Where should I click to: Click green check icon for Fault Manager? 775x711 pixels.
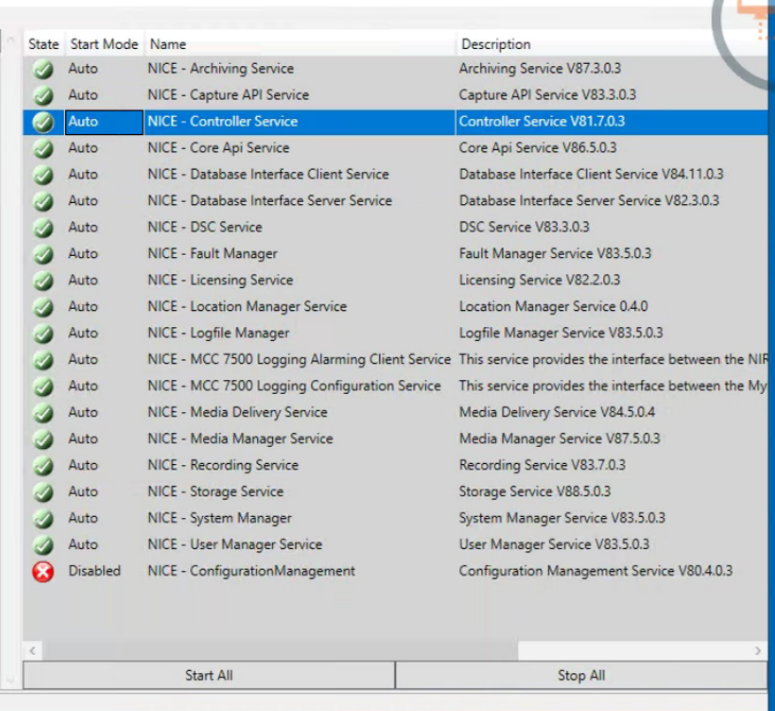(43, 253)
